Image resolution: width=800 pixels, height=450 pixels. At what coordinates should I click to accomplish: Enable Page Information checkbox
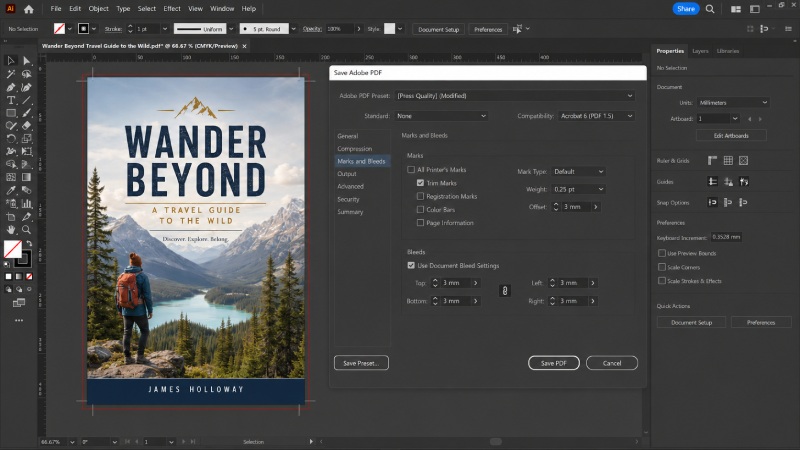pos(420,222)
